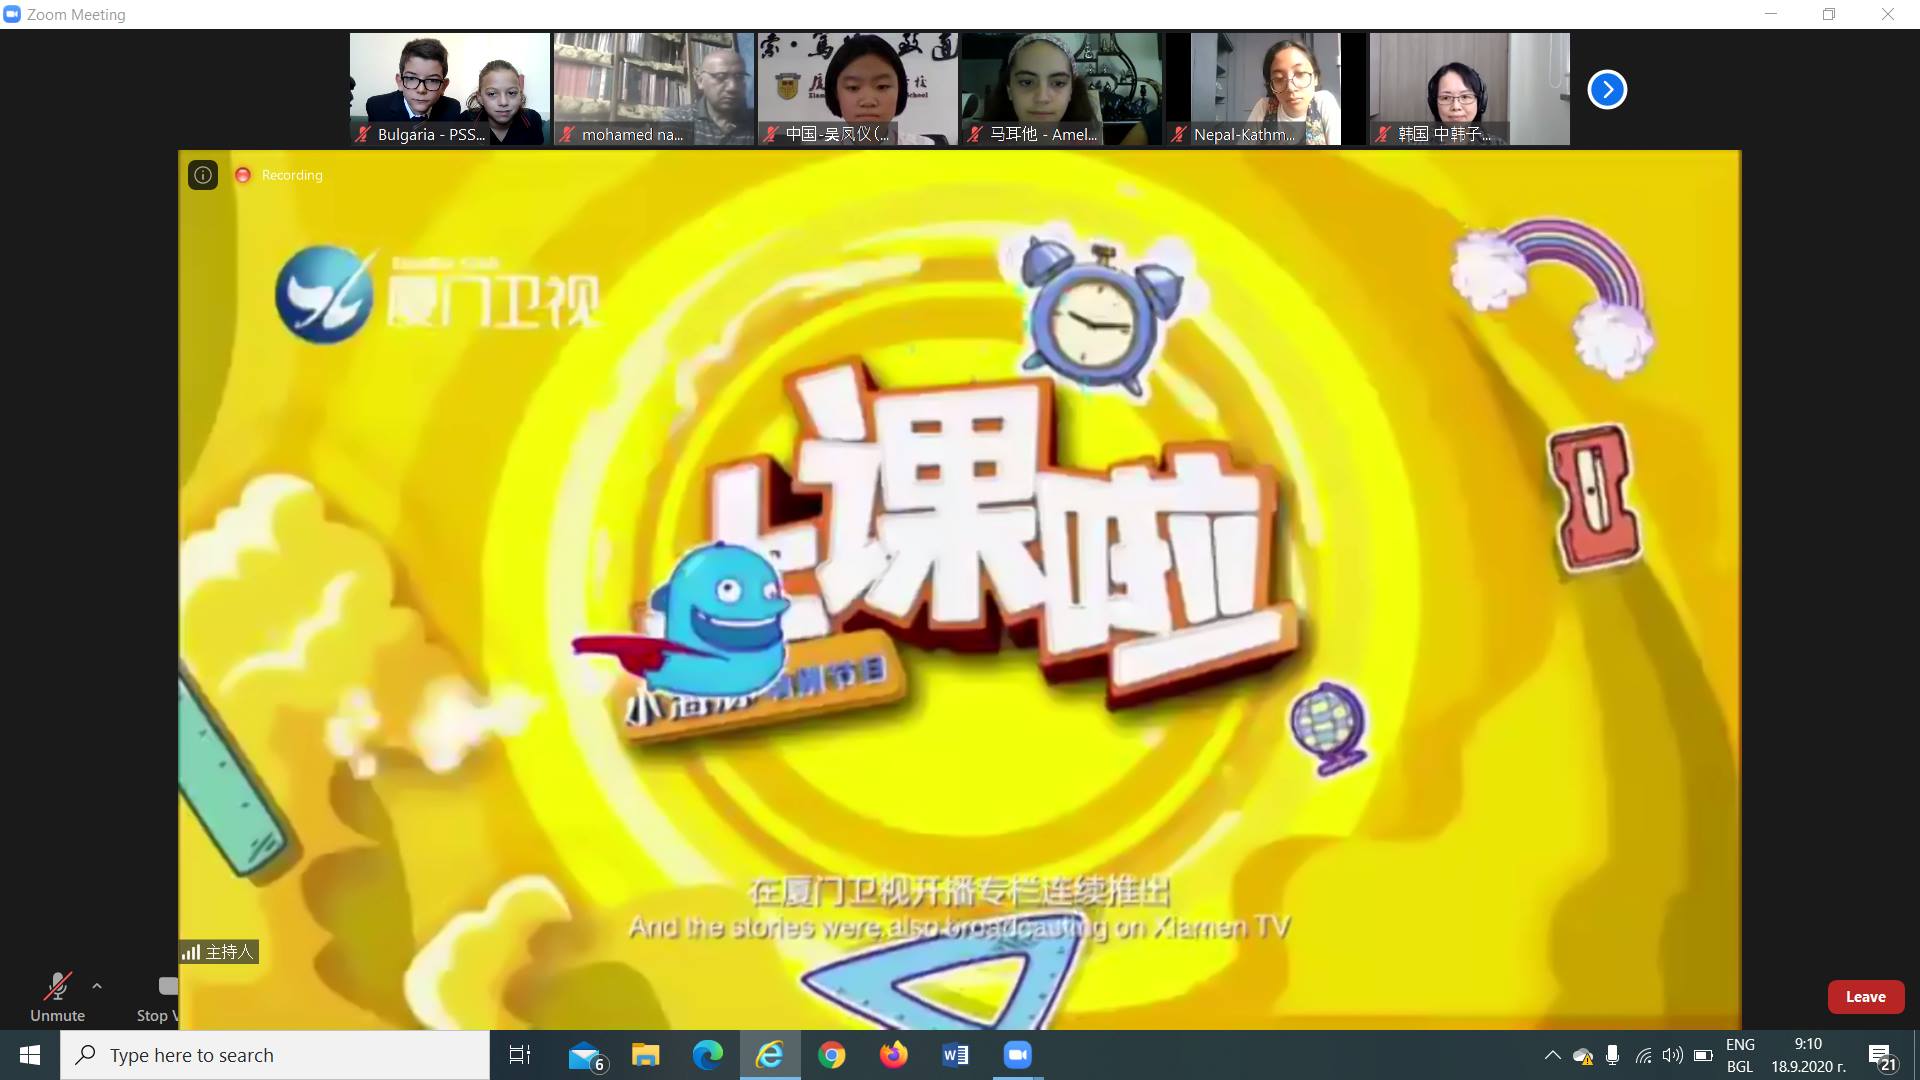Open Wi-Fi network settings tray icon
Viewport: 1920px width, 1080px height.
pyautogui.click(x=1643, y=1055)
